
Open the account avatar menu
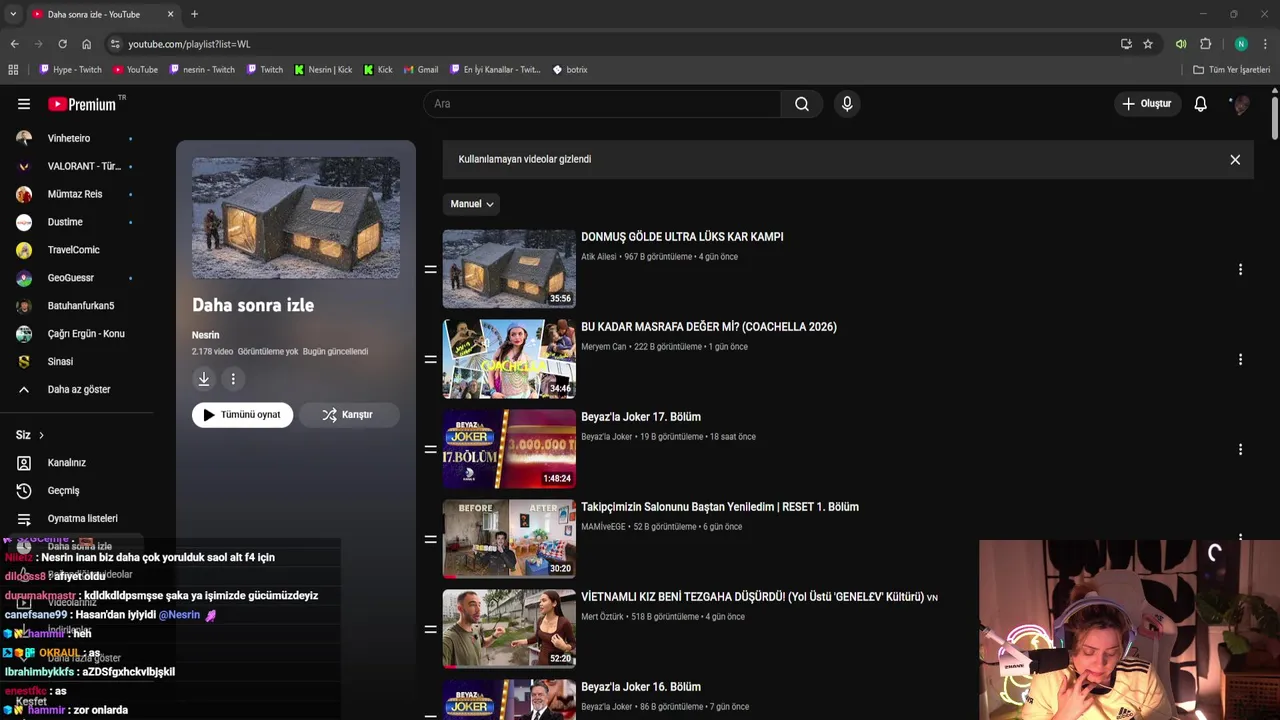pos(1240,104)
